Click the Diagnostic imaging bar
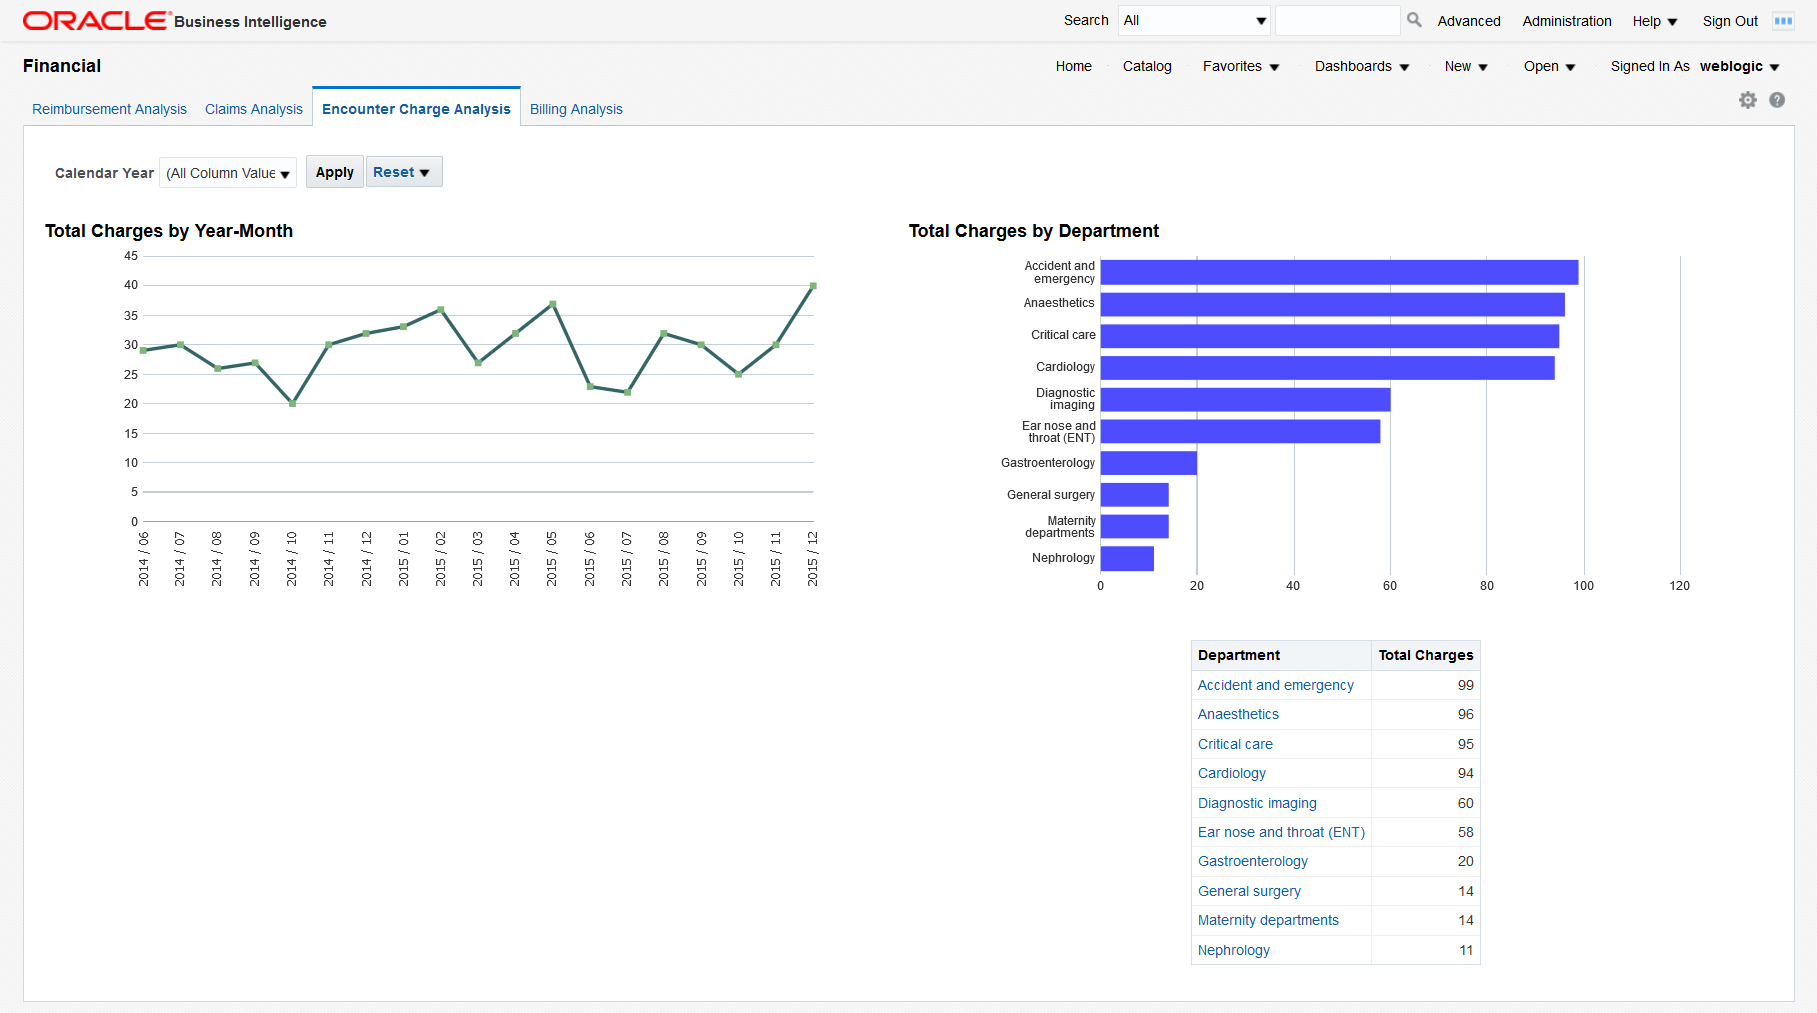This screenshot has height=1013, width=1817. pyautogui.click(x=1245, y=400)
